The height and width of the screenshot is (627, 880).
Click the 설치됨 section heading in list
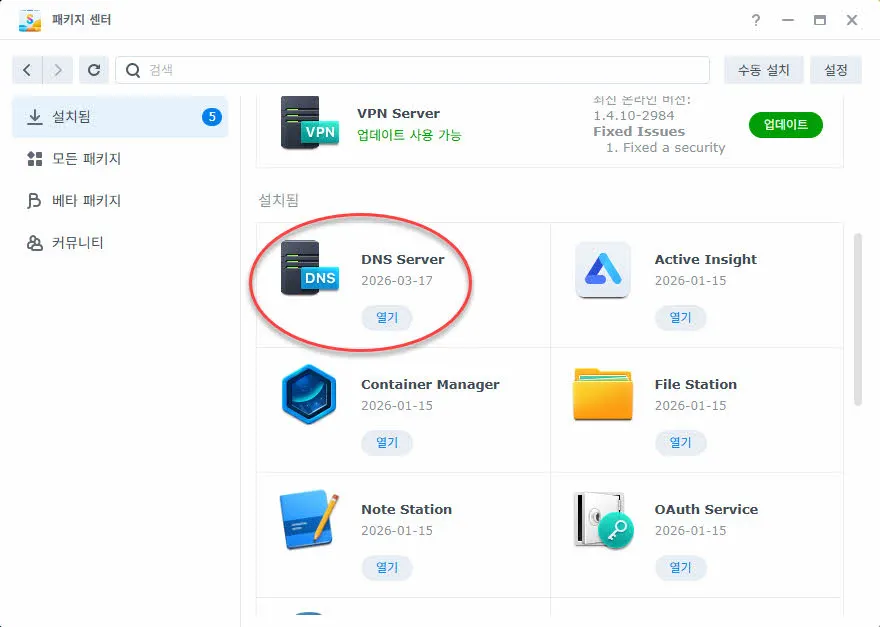coord(278,200)
